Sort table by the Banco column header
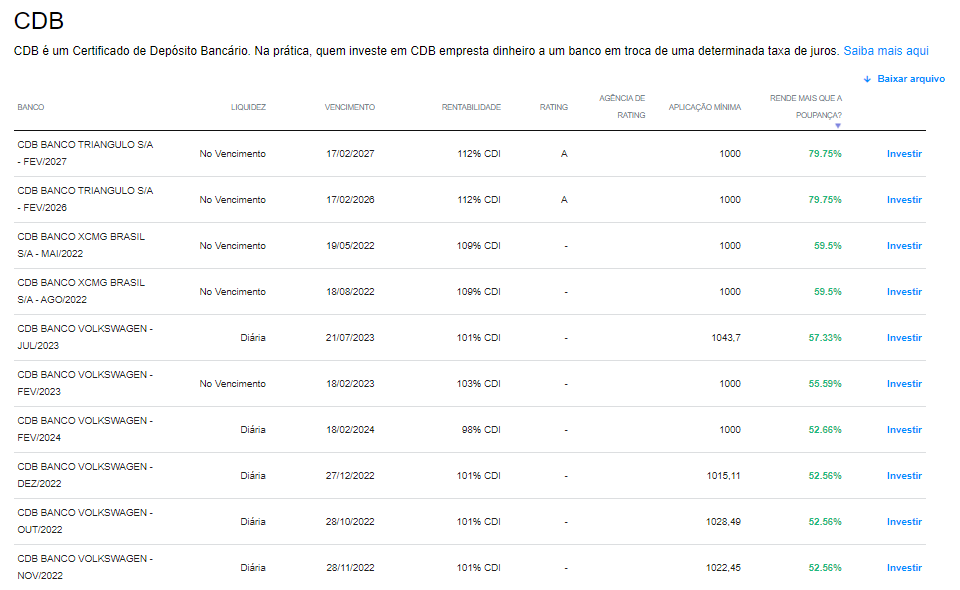The image size is (960, 590). pos(31,107)
